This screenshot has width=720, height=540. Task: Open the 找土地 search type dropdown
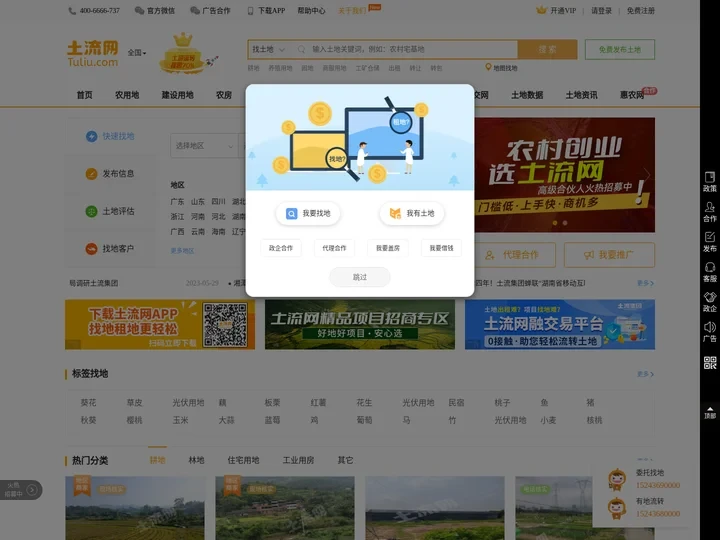point(269,49)
